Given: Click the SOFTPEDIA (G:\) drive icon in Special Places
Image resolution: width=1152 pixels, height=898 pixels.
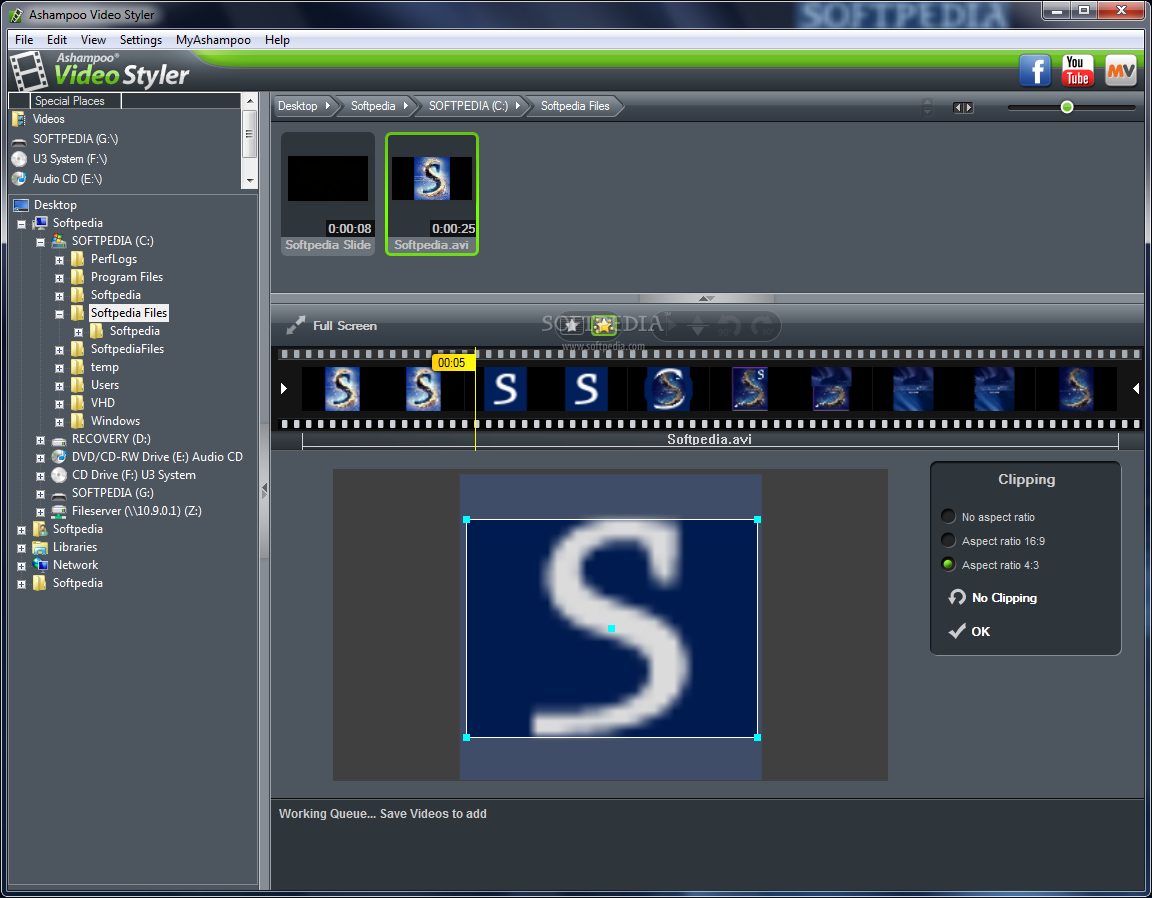Looking at the screenshot, I should click(x=18, y=140).
